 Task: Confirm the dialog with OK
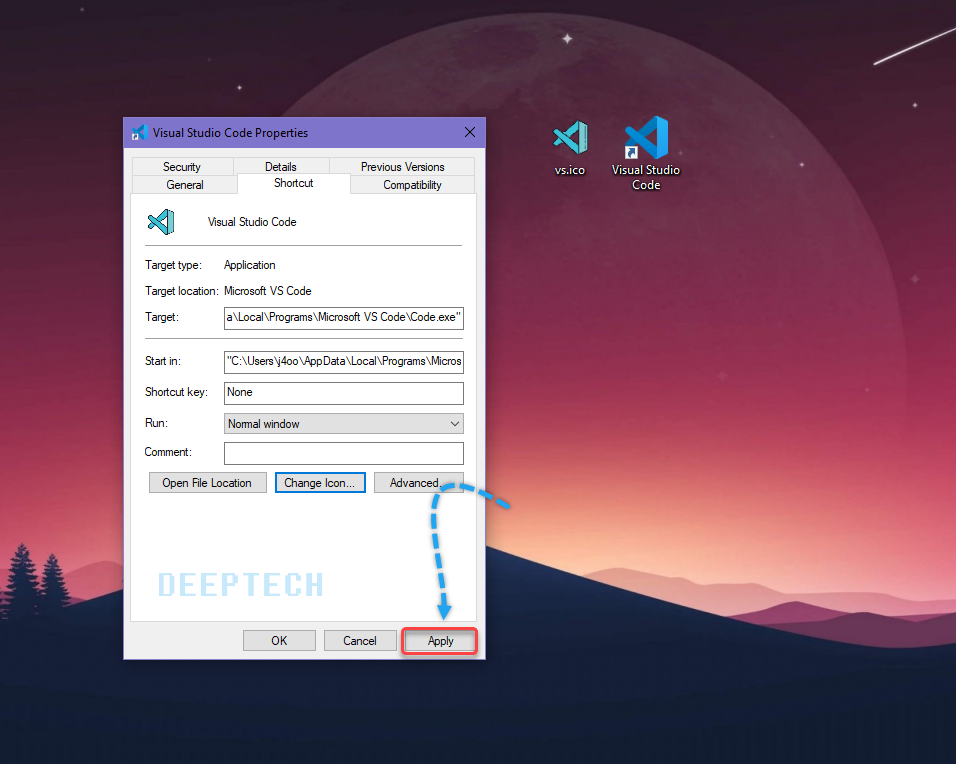279,641
